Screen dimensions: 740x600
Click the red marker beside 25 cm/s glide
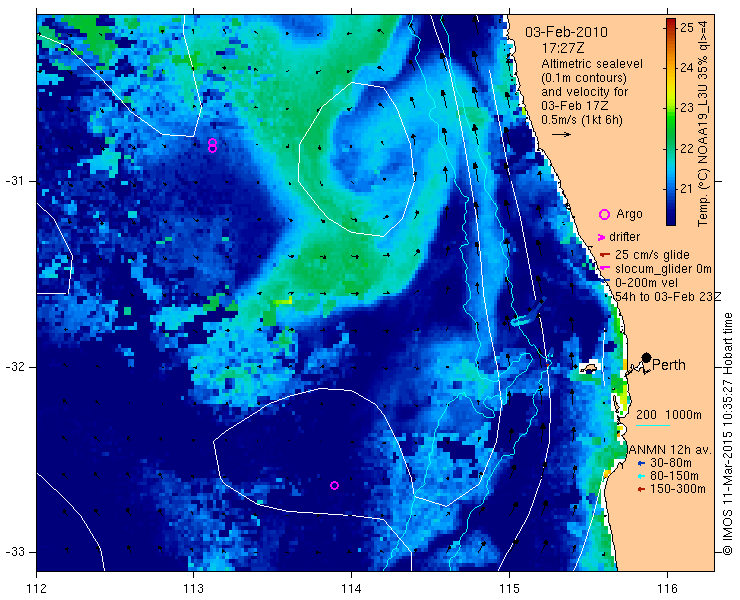click(605, 255)
